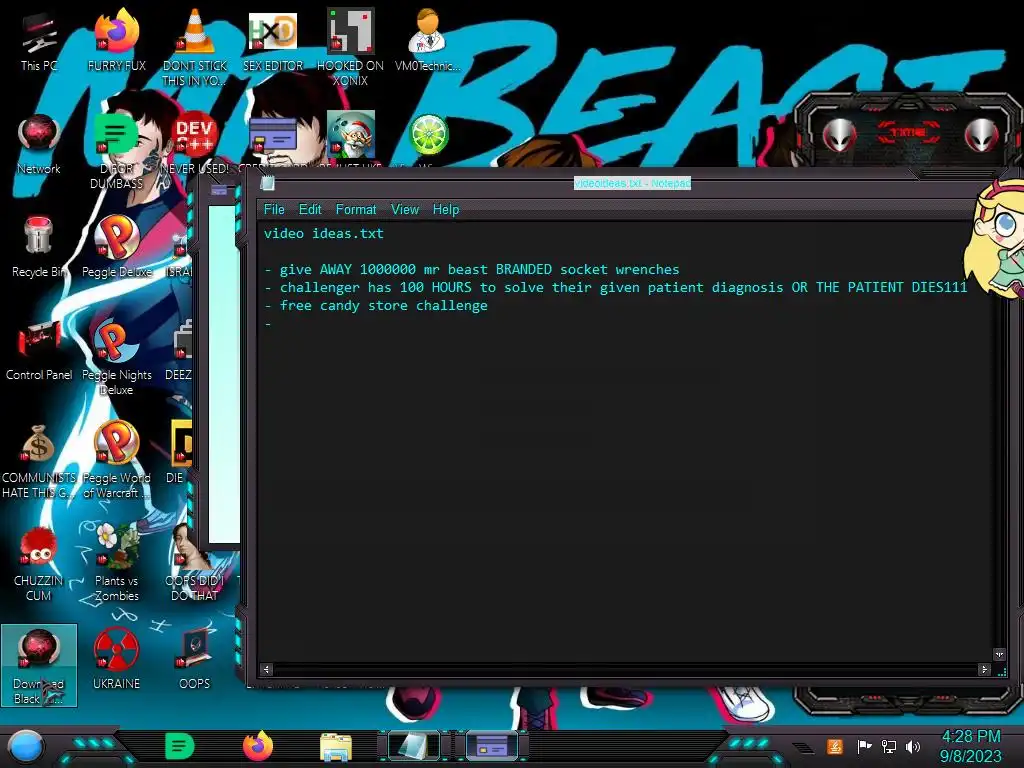
Task: Click right alien head on gadget
Action: click(x=982, y=135)
